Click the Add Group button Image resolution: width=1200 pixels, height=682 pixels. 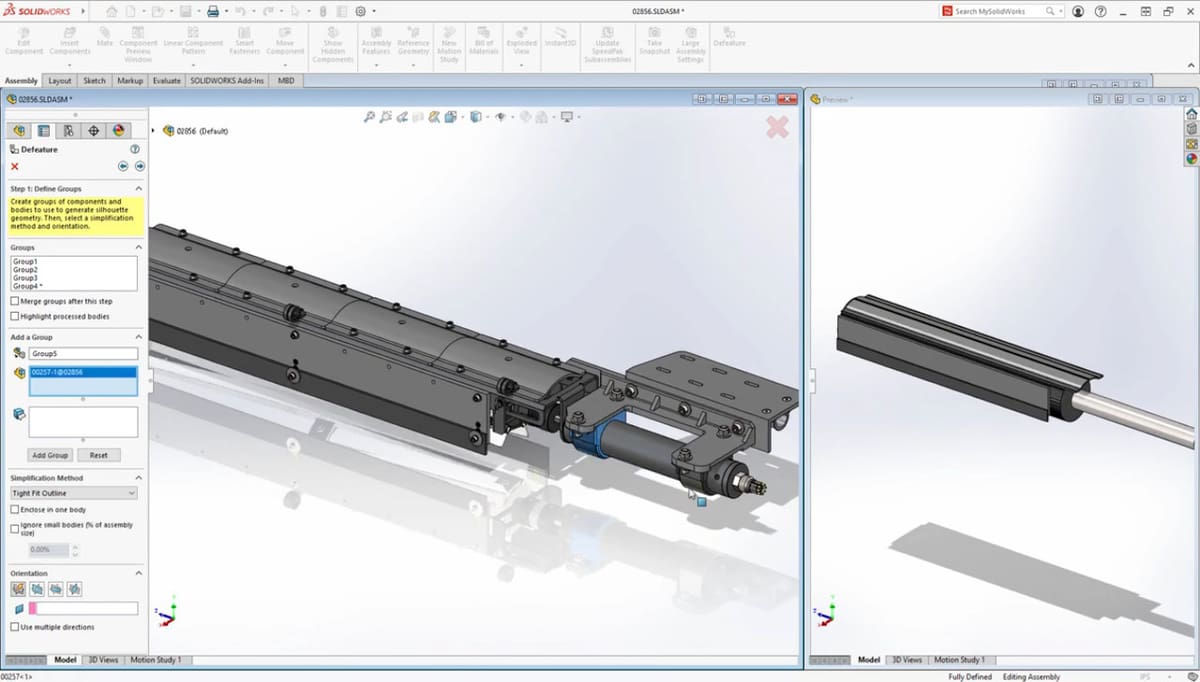click(51, 455)
